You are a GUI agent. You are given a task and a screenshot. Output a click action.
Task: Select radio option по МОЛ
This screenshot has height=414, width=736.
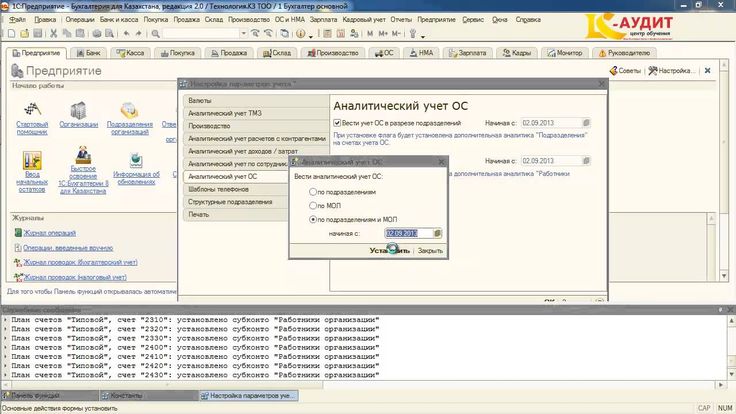pos(313,205)
